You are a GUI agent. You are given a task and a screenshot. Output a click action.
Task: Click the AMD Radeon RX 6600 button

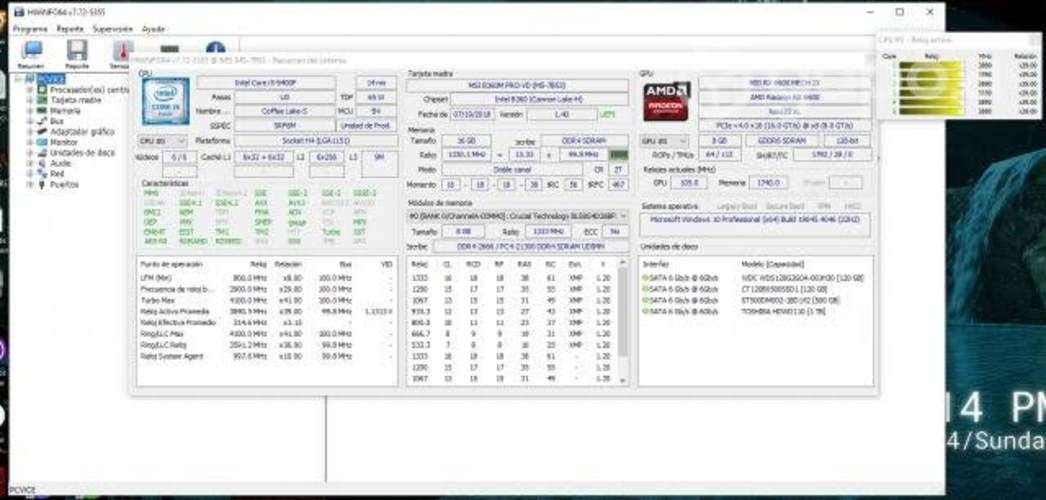tap(784, 97)
